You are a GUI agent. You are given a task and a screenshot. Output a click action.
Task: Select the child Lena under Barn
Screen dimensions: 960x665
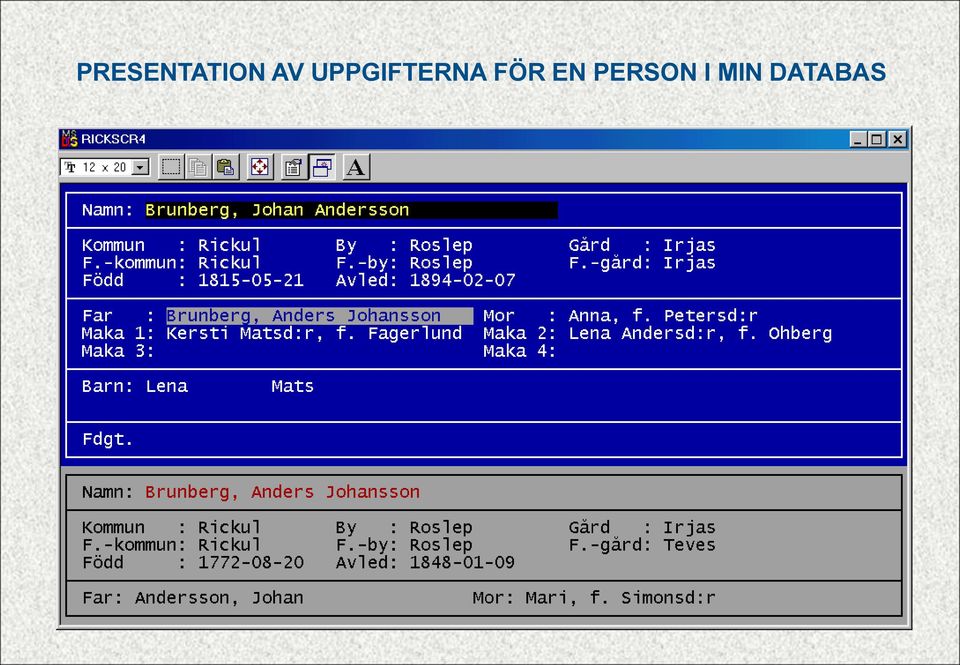167,386
